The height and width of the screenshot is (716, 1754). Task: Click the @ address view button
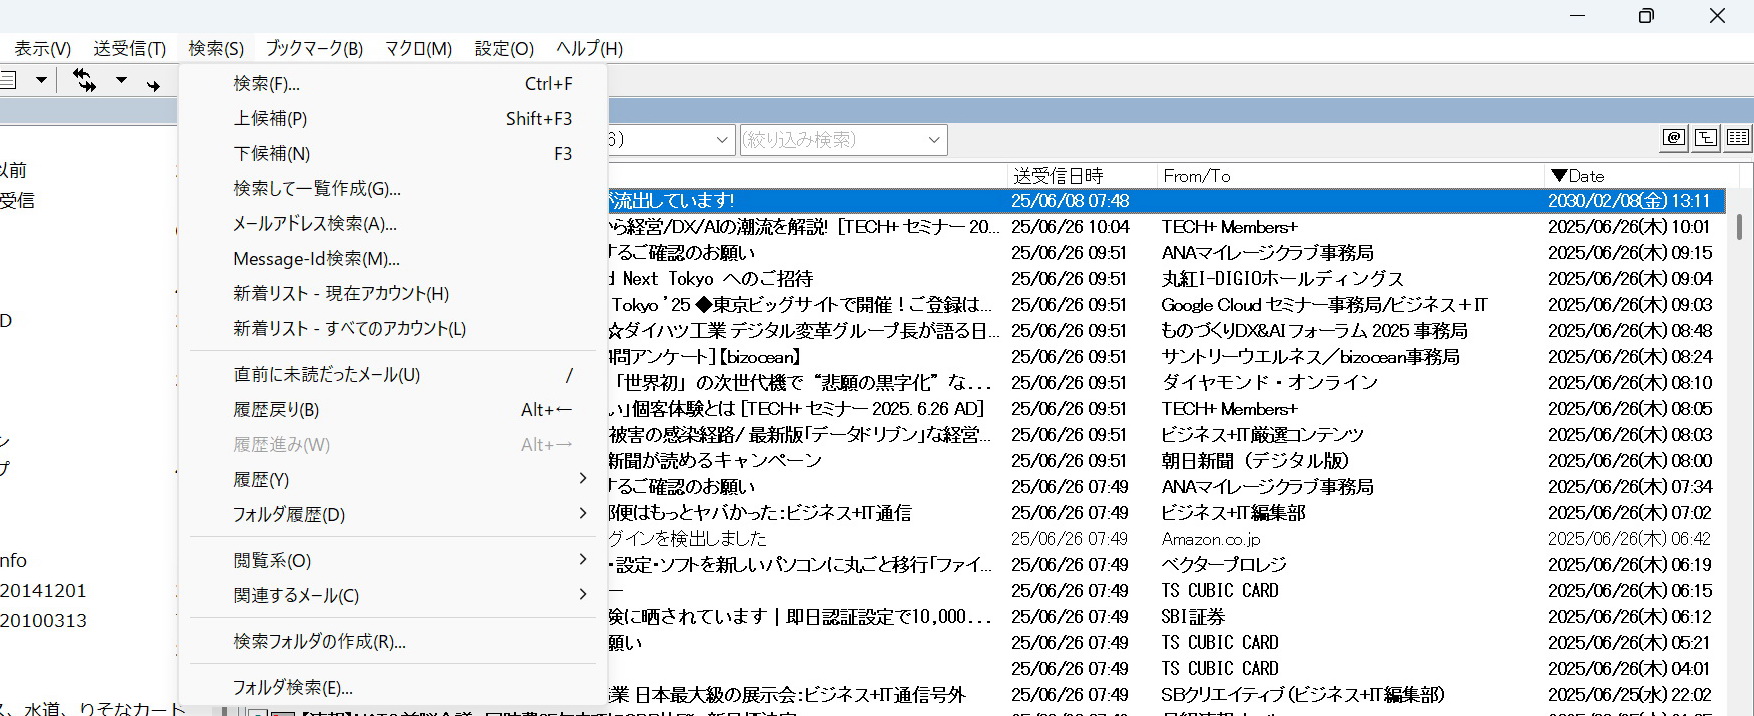1673,138
